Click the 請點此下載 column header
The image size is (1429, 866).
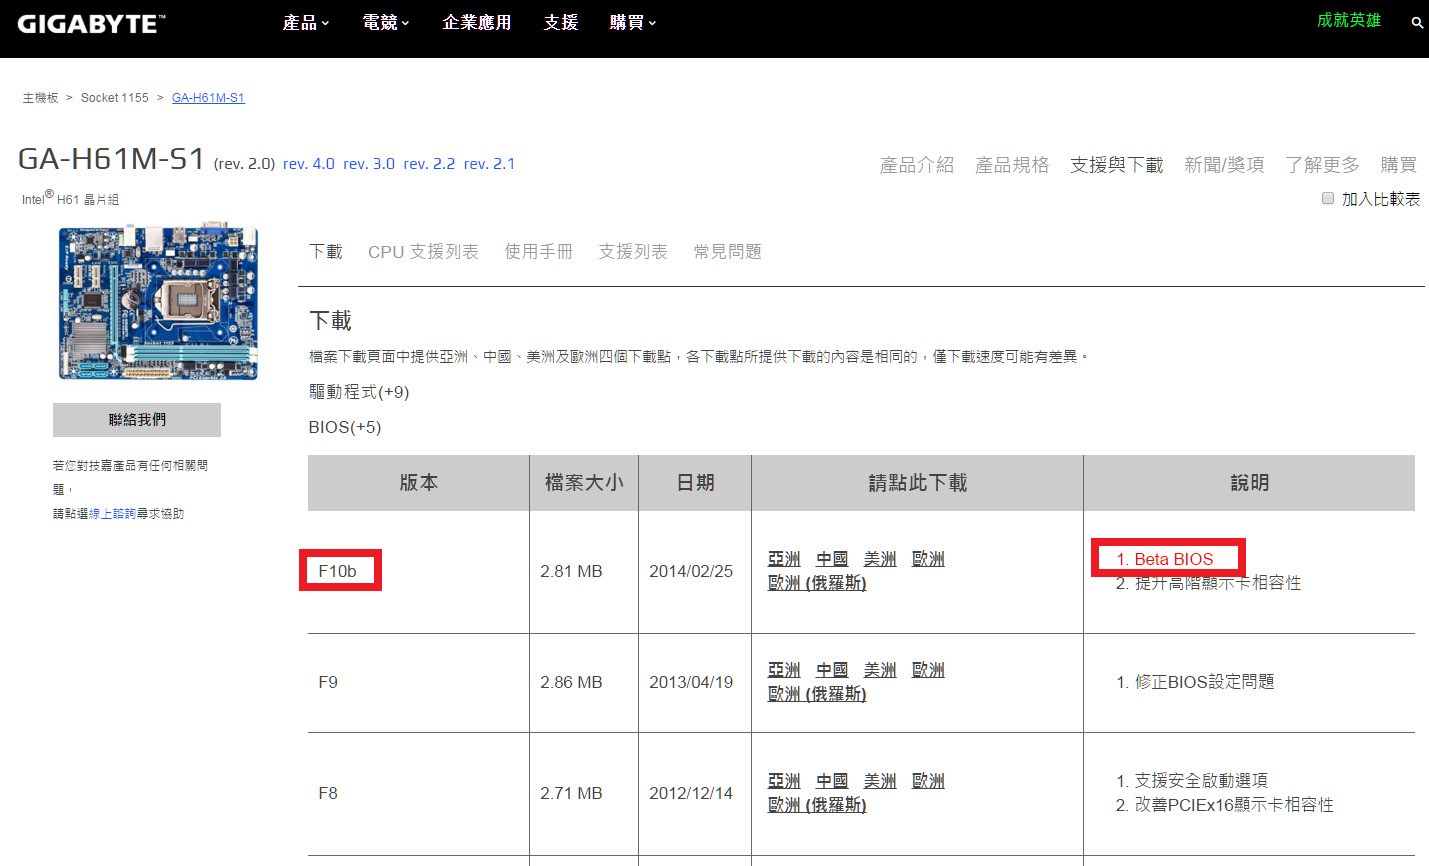(x=917, y=483)
